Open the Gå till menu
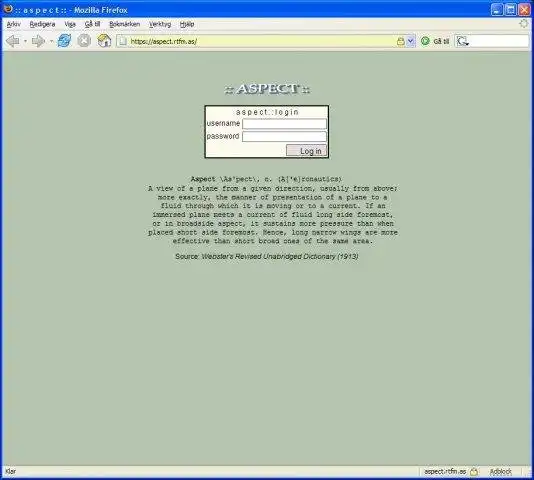 click(92, 24)
